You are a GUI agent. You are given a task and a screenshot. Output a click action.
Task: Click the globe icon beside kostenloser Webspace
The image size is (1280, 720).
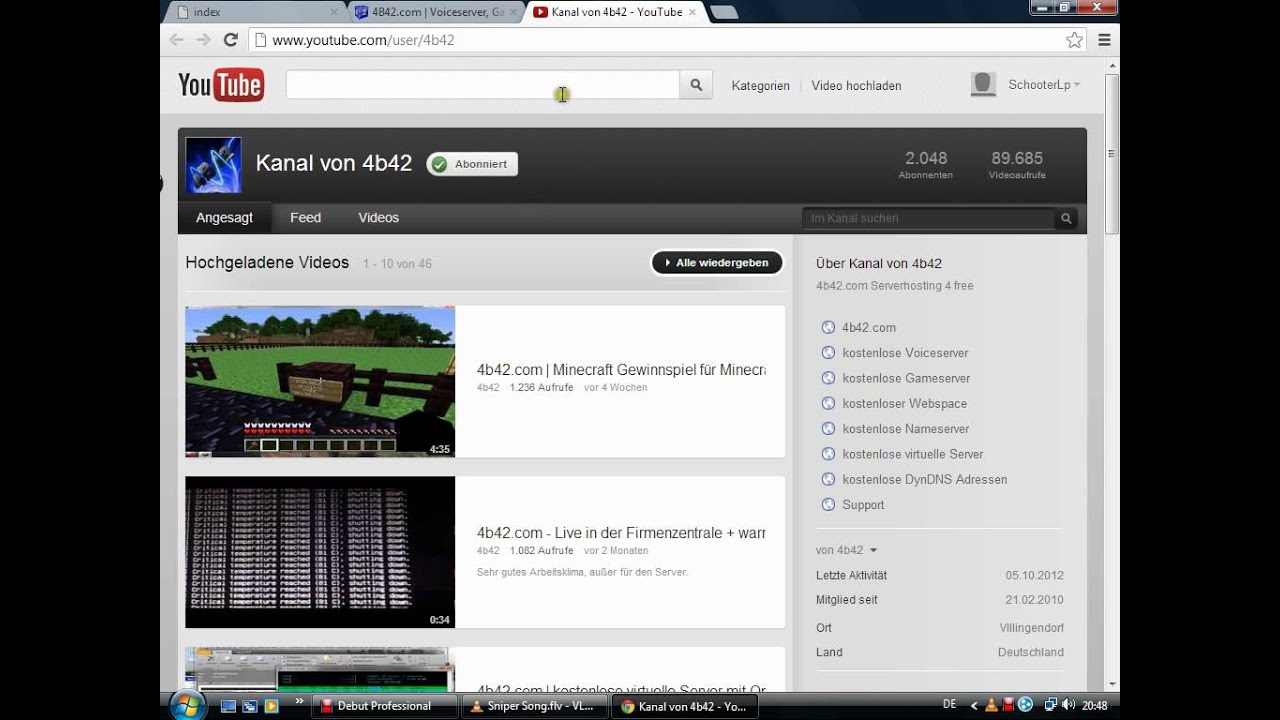click(x=827, y=403)
